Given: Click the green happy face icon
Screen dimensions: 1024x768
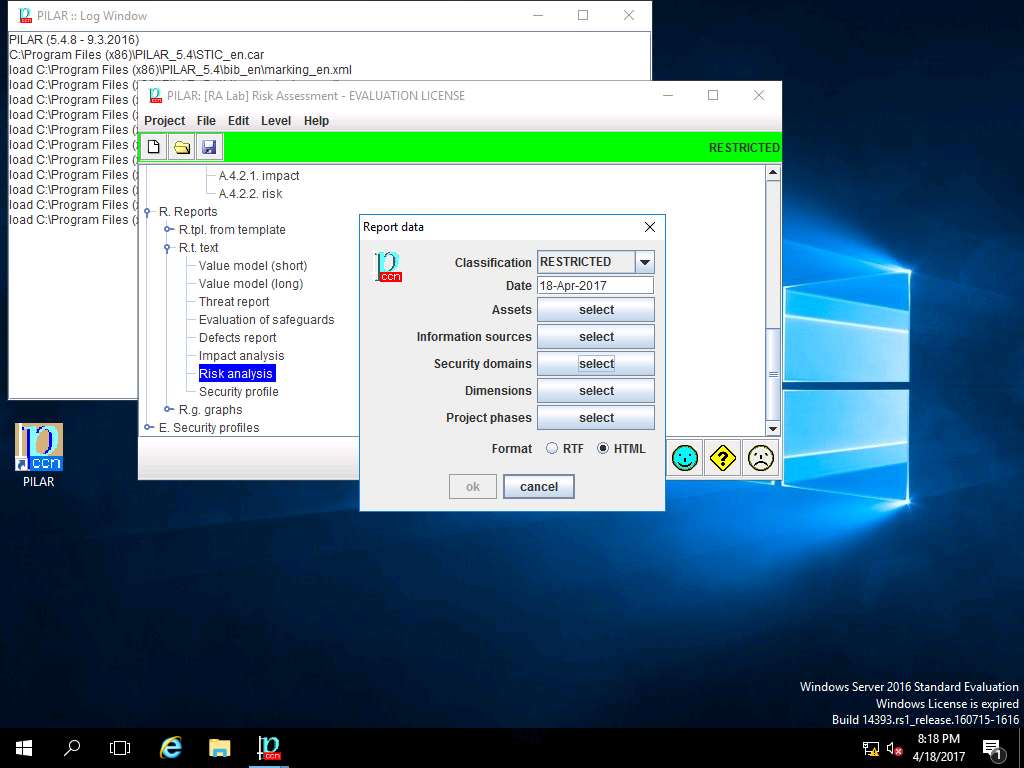Looking at the screenshot, I should 684,458.
